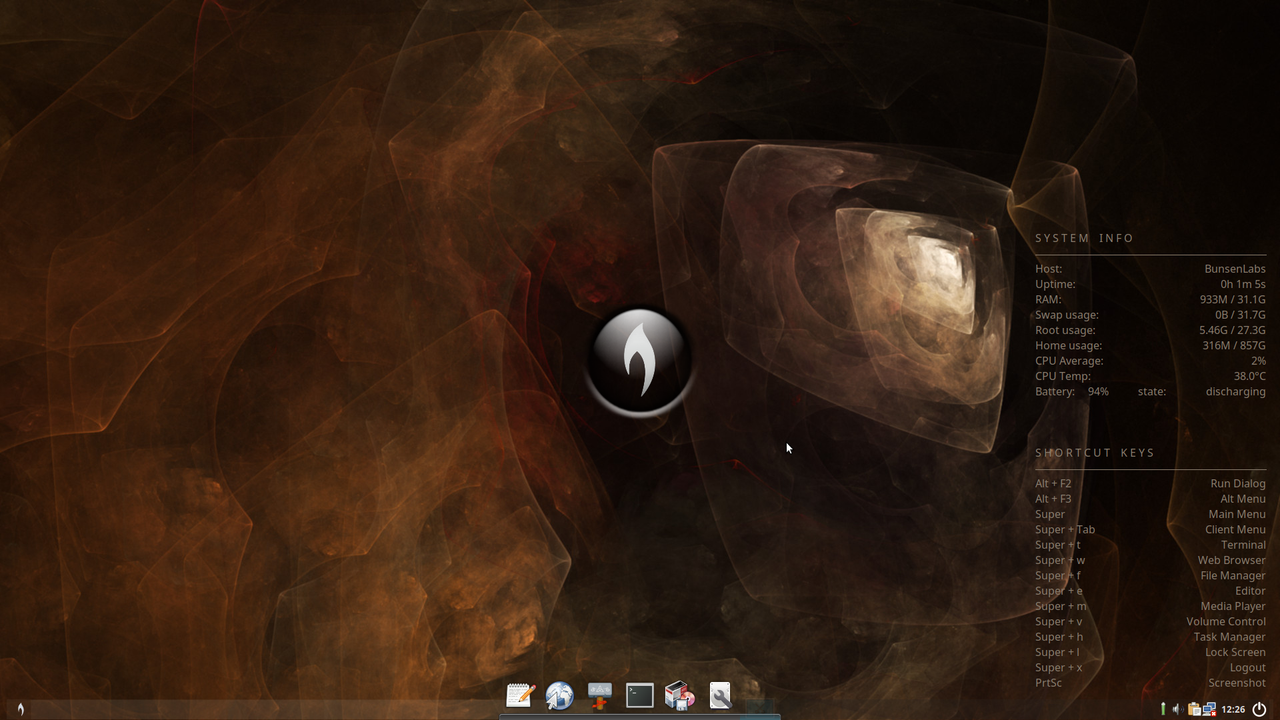Click the 'Media Player' shortcut label
The image size is (1280, 720).
tap(1233, 606)
